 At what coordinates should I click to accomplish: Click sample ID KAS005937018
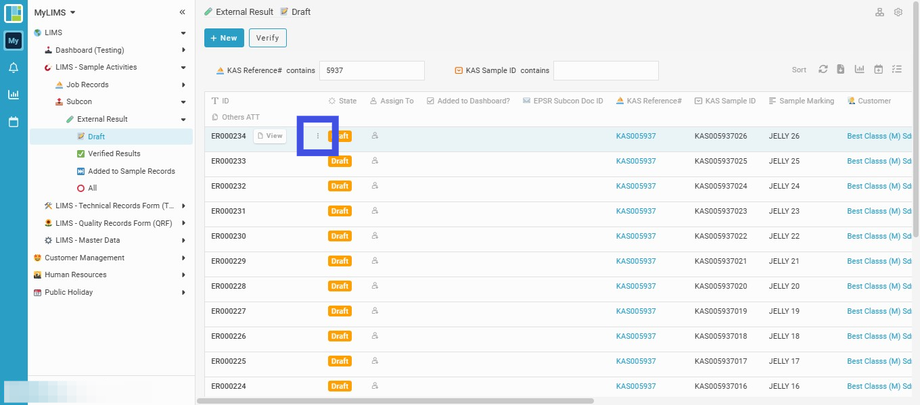point(721,336)
